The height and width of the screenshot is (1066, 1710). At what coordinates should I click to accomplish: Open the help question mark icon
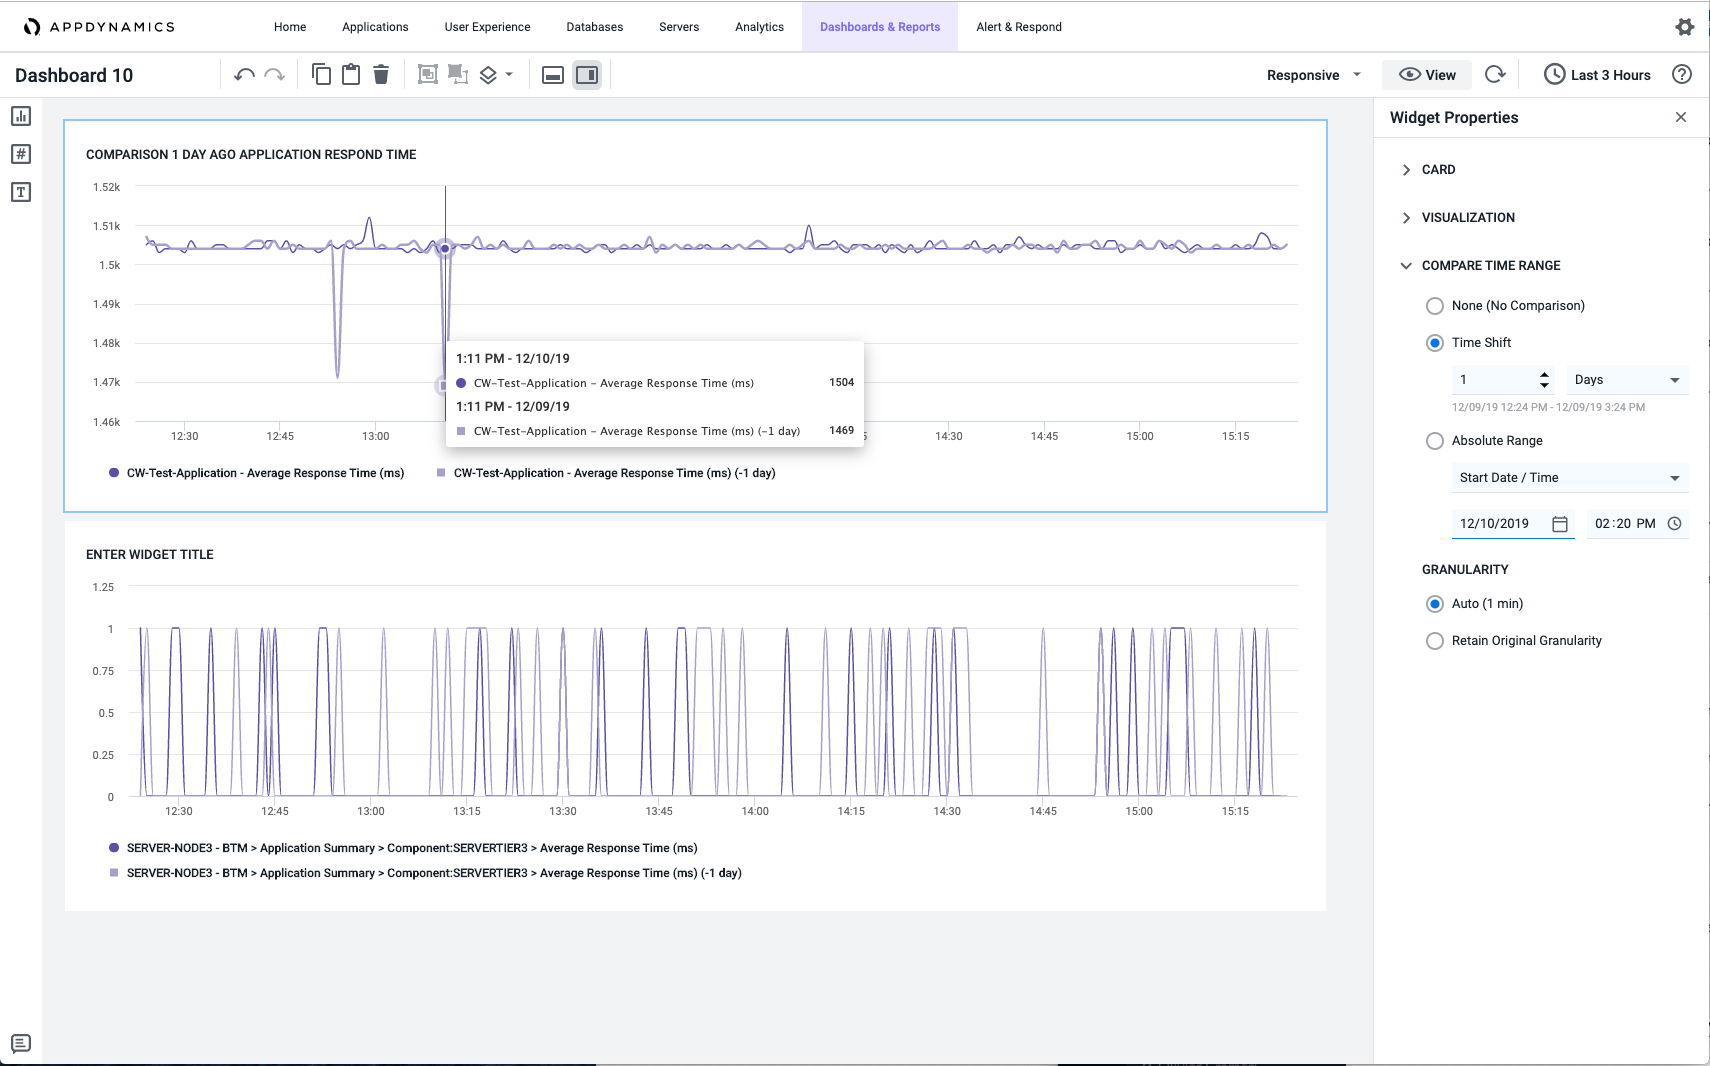click(1682, 74)
